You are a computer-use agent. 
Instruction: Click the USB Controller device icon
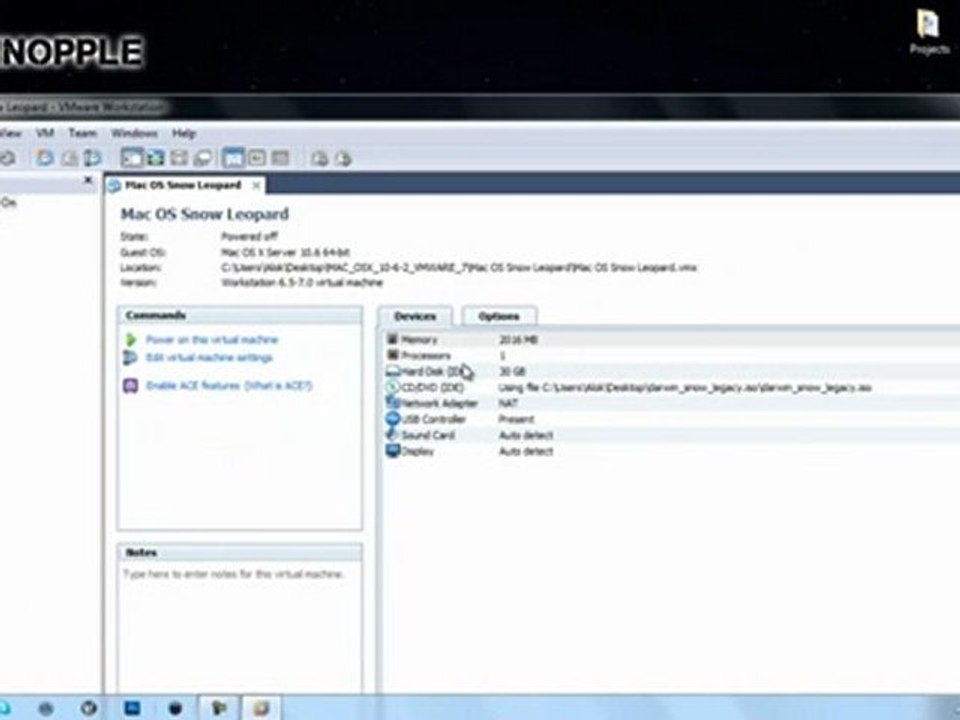pos(392,419)
